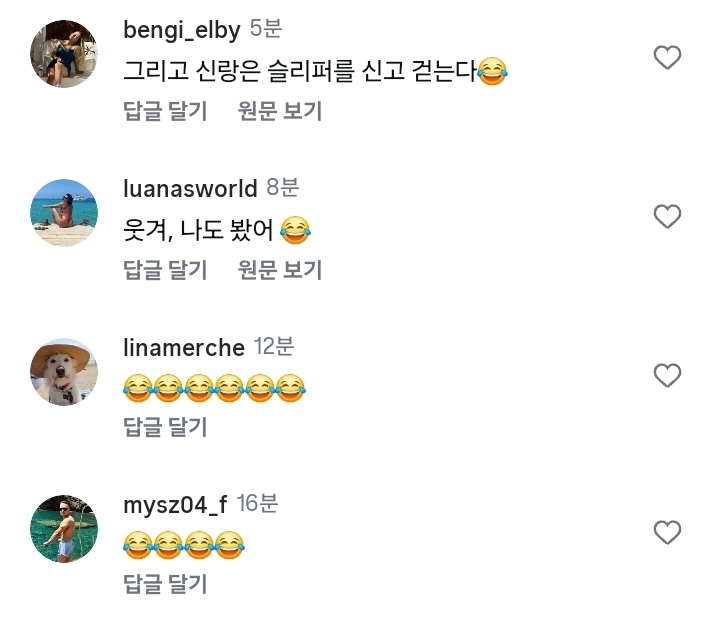Screen dimensions: 720x630
Task: Open luanasworld's beach profile picture
Action: point(64,213)
